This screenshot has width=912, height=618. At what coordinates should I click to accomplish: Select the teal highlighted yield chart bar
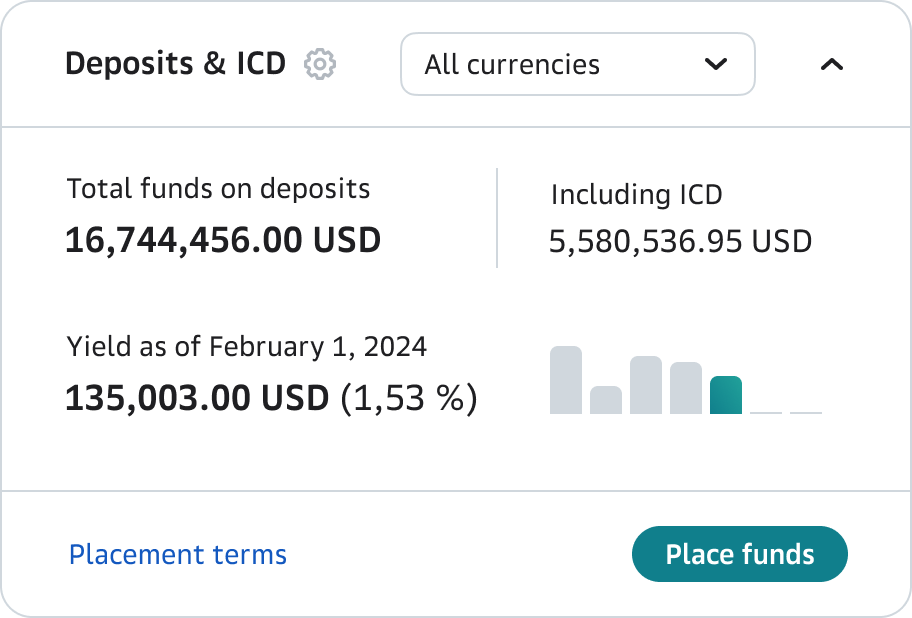[x=726, y=395]
